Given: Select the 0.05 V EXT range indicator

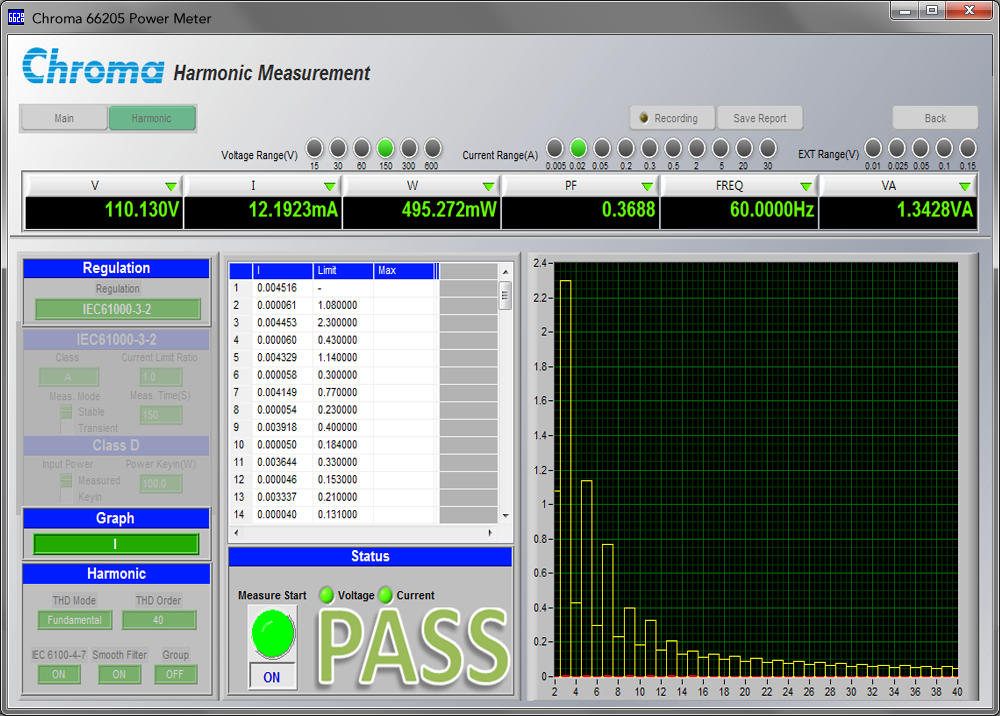Looking at the screenshot, I should tap(920, 149).
